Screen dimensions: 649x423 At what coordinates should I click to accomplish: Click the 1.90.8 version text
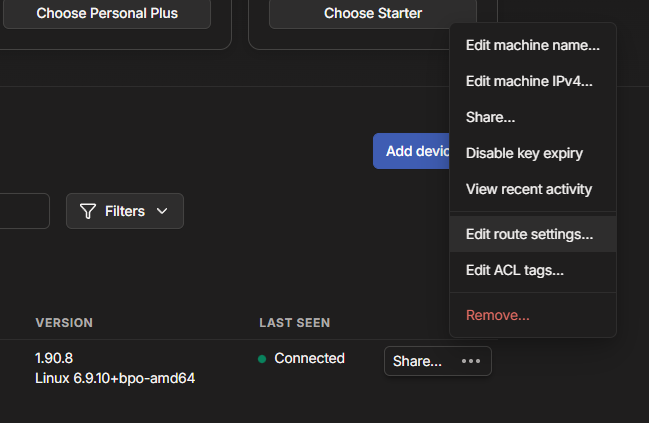pos(54,358)
